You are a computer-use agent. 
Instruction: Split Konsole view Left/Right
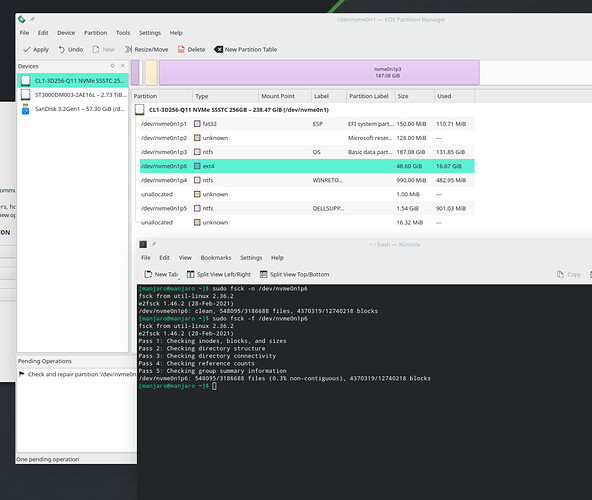click(219, 275)
